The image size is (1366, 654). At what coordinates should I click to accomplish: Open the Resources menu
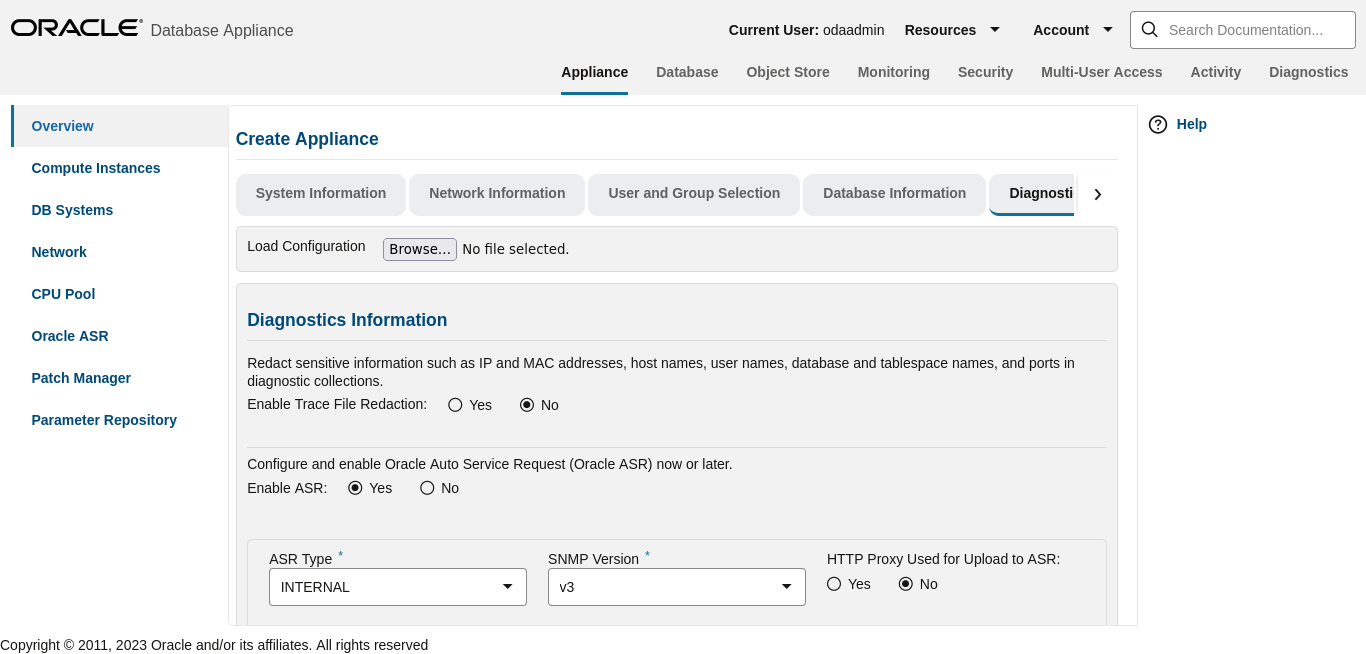951,30
